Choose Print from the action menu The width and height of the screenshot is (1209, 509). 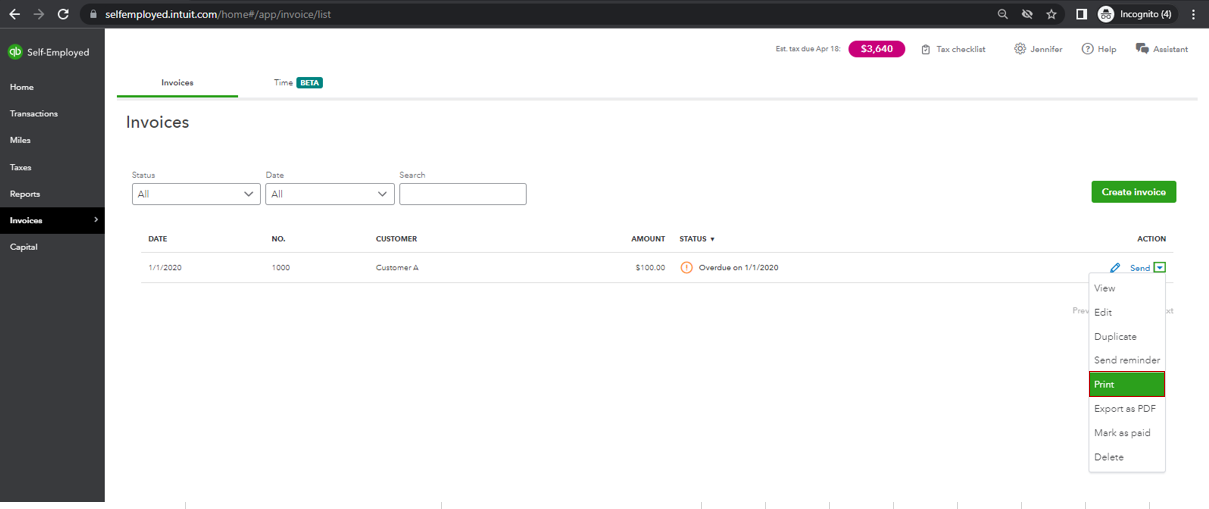(1127, 384)
